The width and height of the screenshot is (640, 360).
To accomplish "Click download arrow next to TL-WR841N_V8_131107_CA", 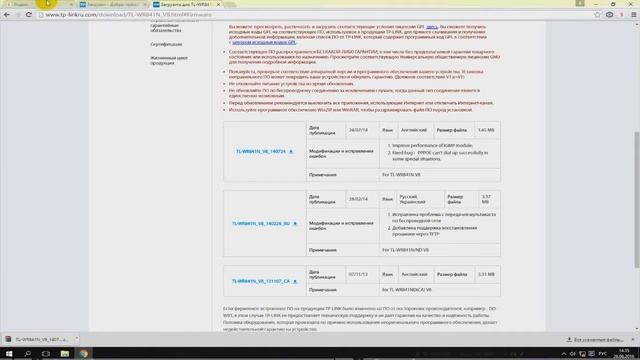I will coord(295,281).
